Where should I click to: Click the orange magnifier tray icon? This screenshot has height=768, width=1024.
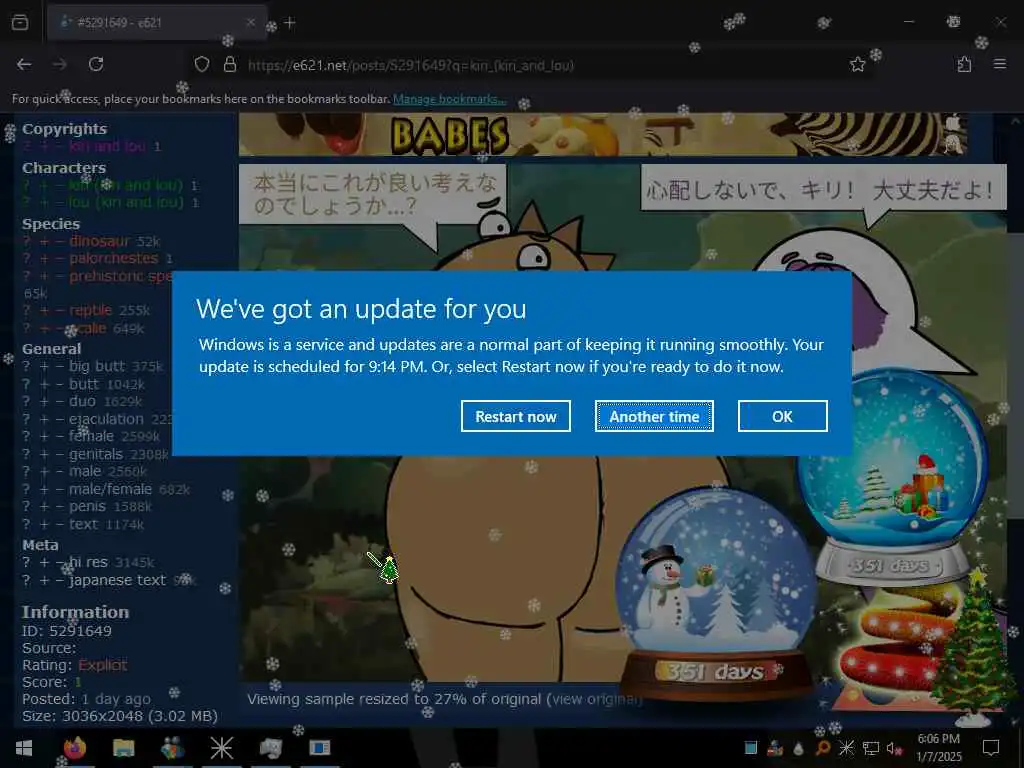(x=823, y=748)
